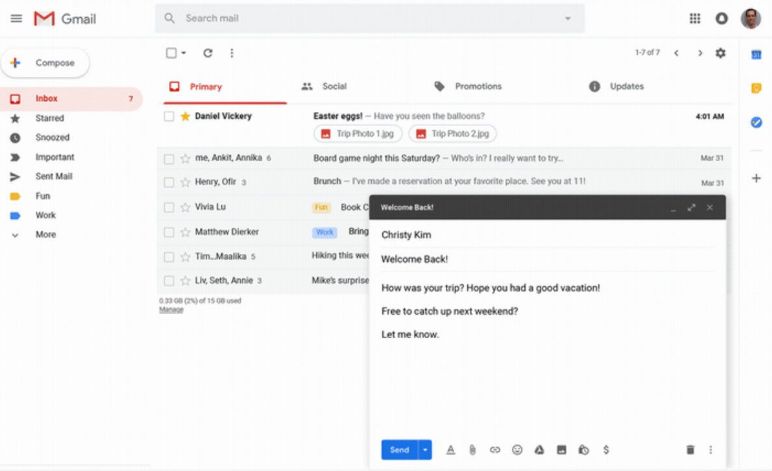Discard draft with the trash icon
Image resolution: width=772 pixels, height=471 pixels.
690,450
